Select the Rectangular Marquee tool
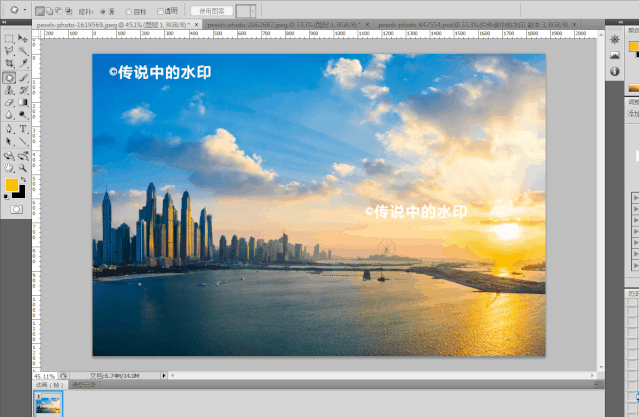 pos(9,38)
